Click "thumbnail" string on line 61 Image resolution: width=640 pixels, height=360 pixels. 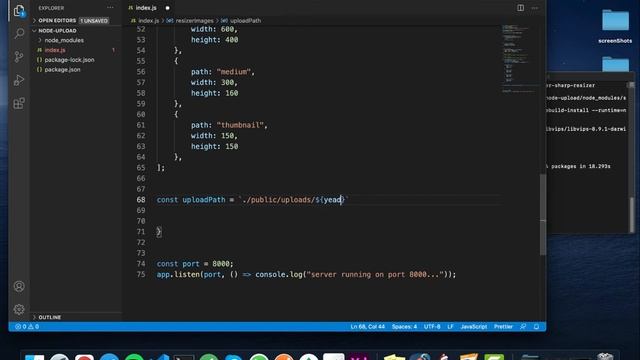[x=240, y=125]
